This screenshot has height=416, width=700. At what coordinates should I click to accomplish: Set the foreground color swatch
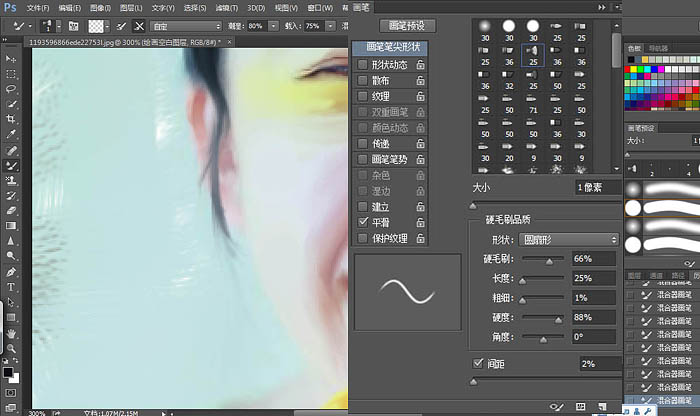[x=8, y=372]
